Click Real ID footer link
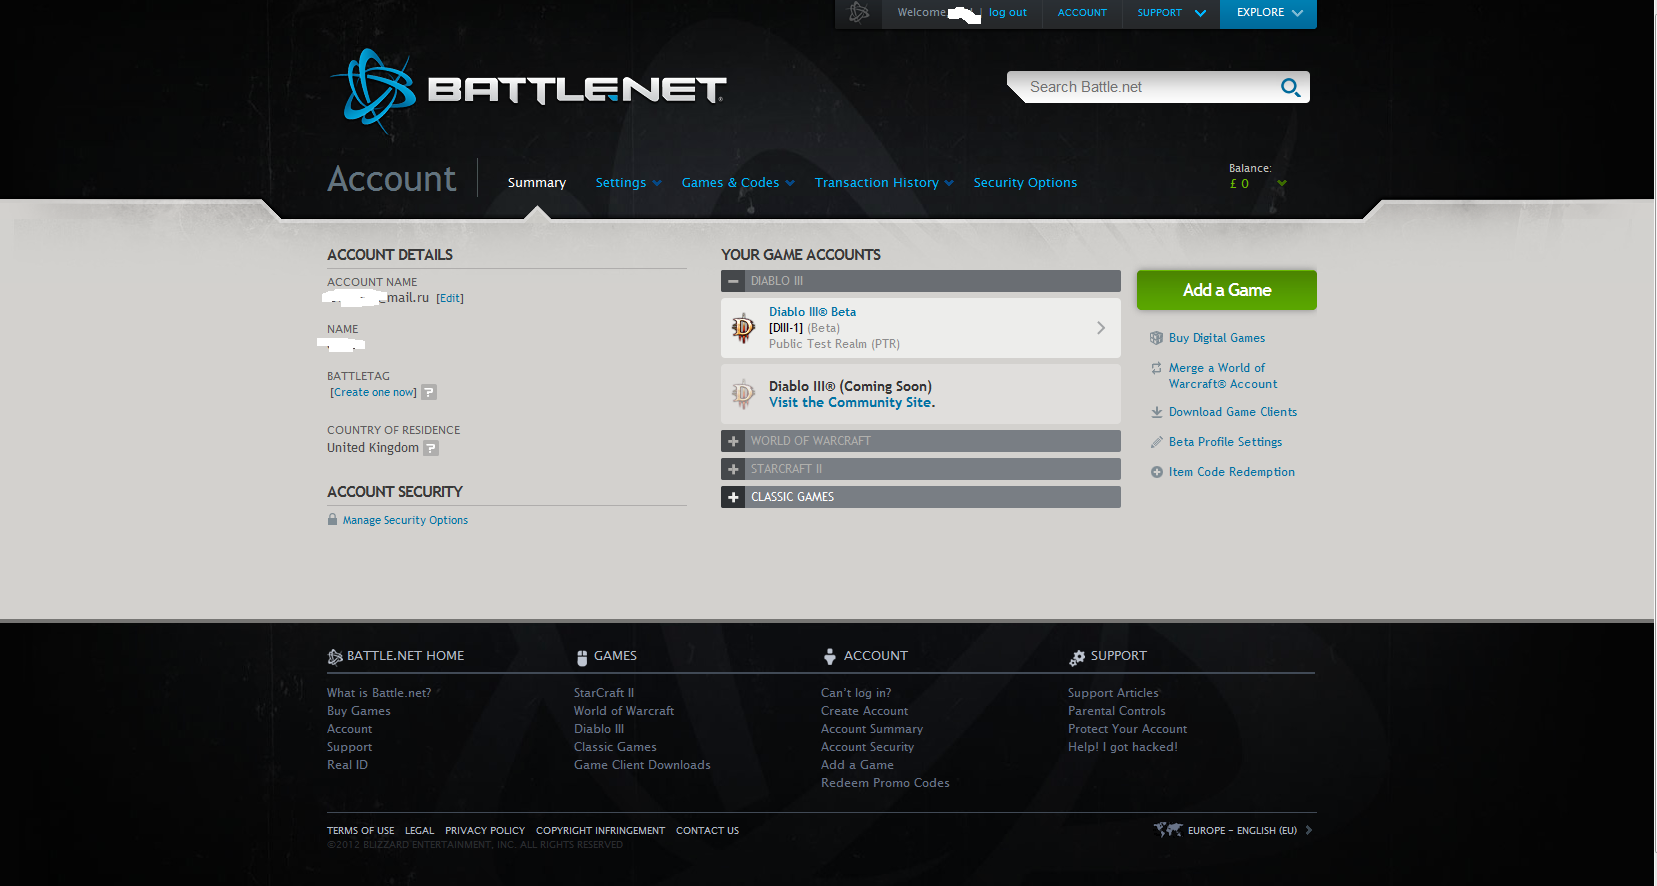 [x=347, y=765]
